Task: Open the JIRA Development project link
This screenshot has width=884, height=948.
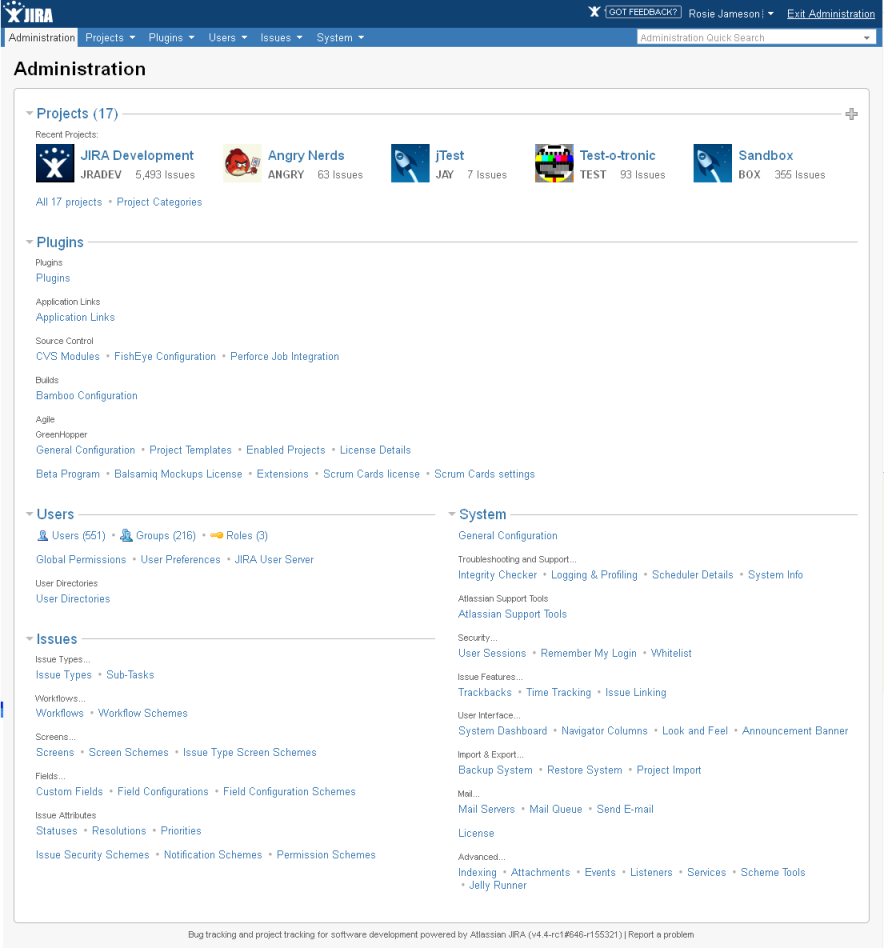Action: [x=137, y=155]
